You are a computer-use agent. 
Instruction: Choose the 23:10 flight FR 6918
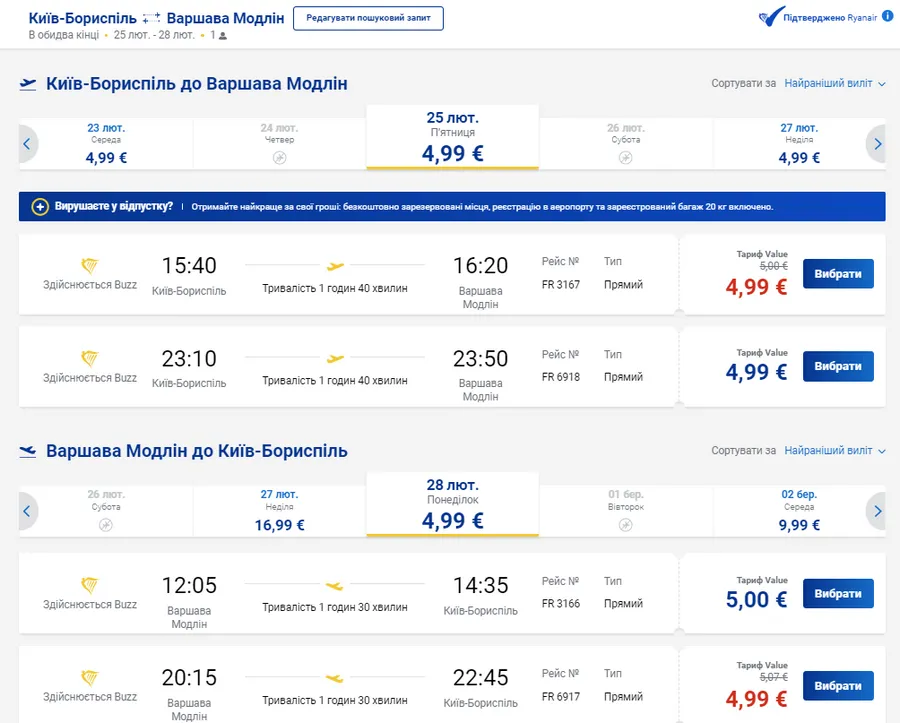[837, 366]
